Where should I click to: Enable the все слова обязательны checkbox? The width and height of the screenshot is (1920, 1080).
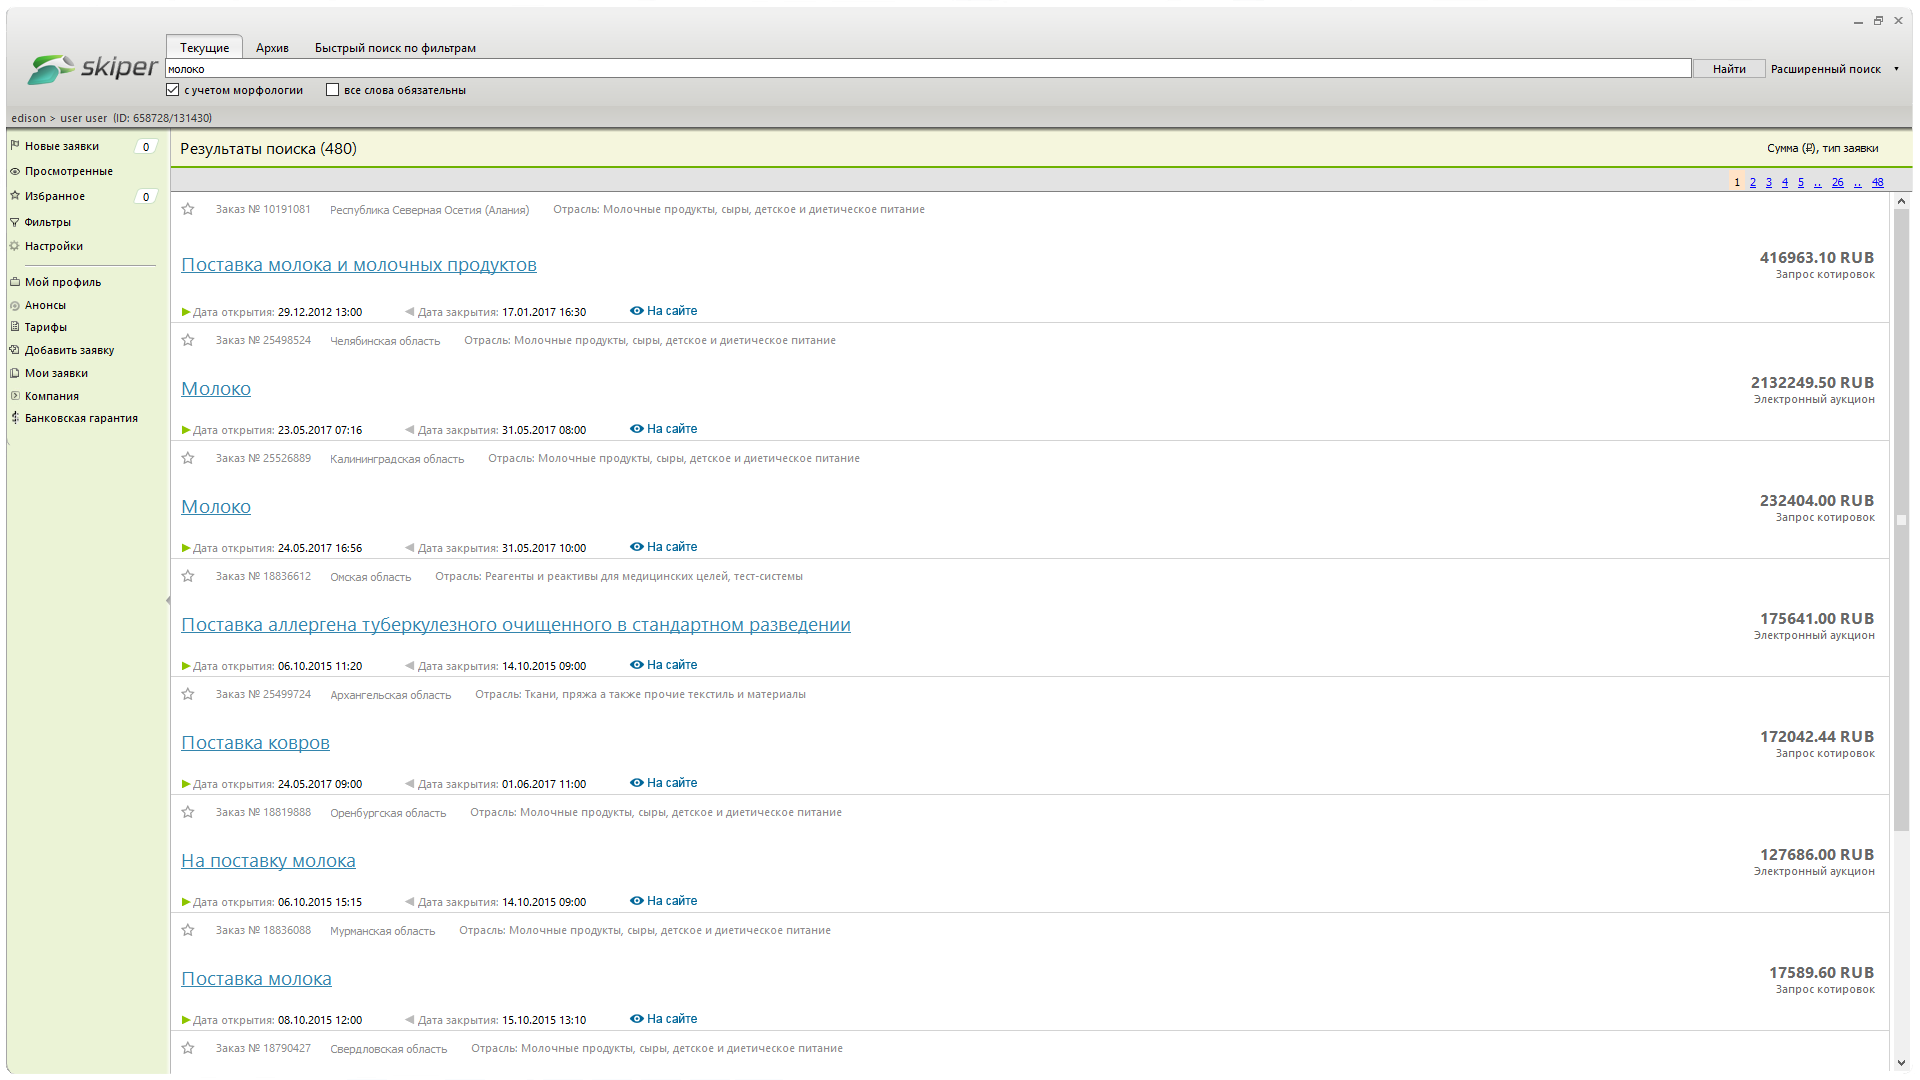[x=333, y=90]
